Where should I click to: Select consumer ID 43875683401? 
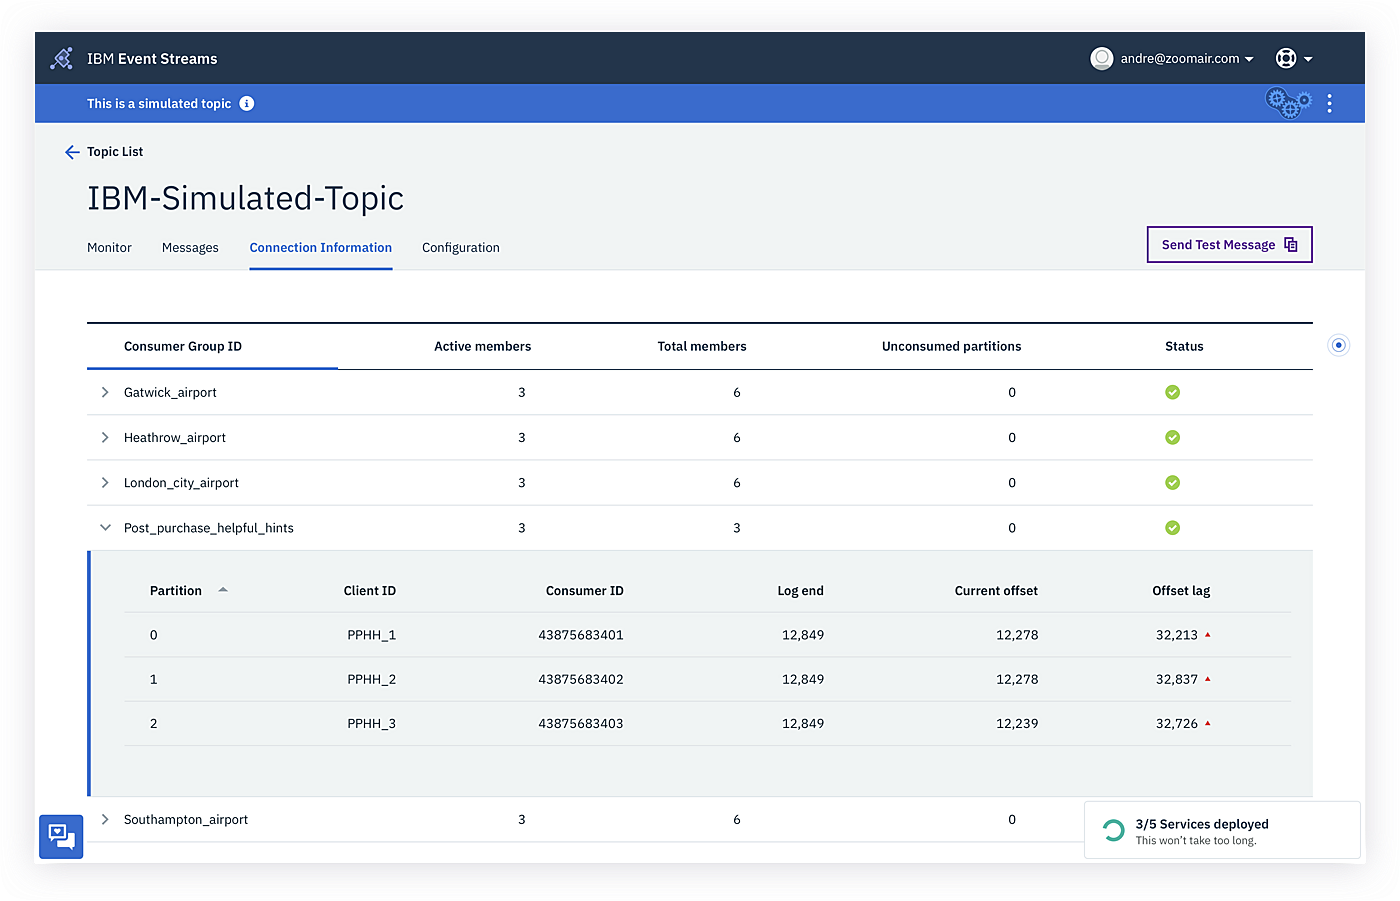pyautogui.click(x=581, y=635)
